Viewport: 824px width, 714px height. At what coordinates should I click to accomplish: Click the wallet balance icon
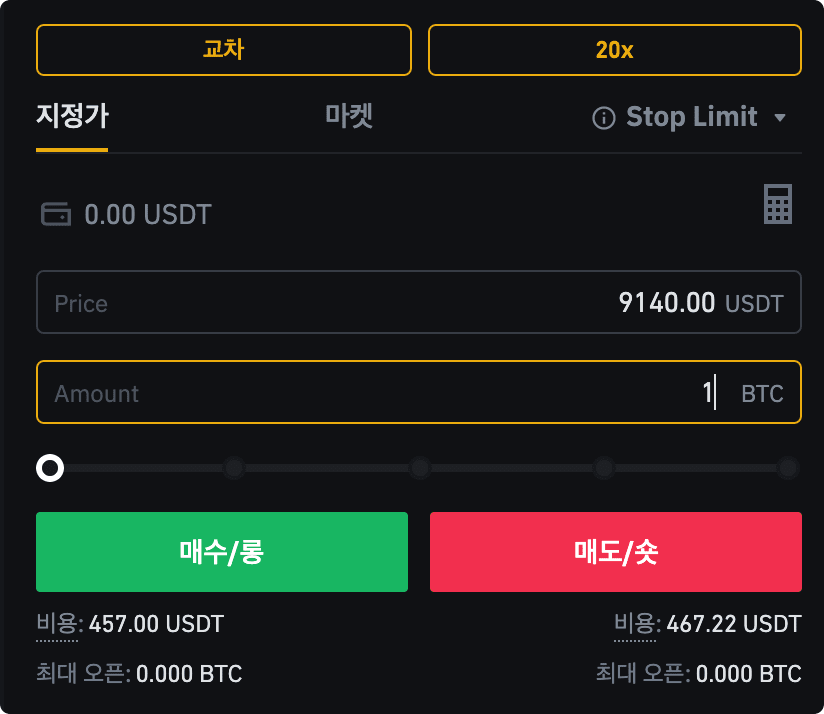coord(56,214)
